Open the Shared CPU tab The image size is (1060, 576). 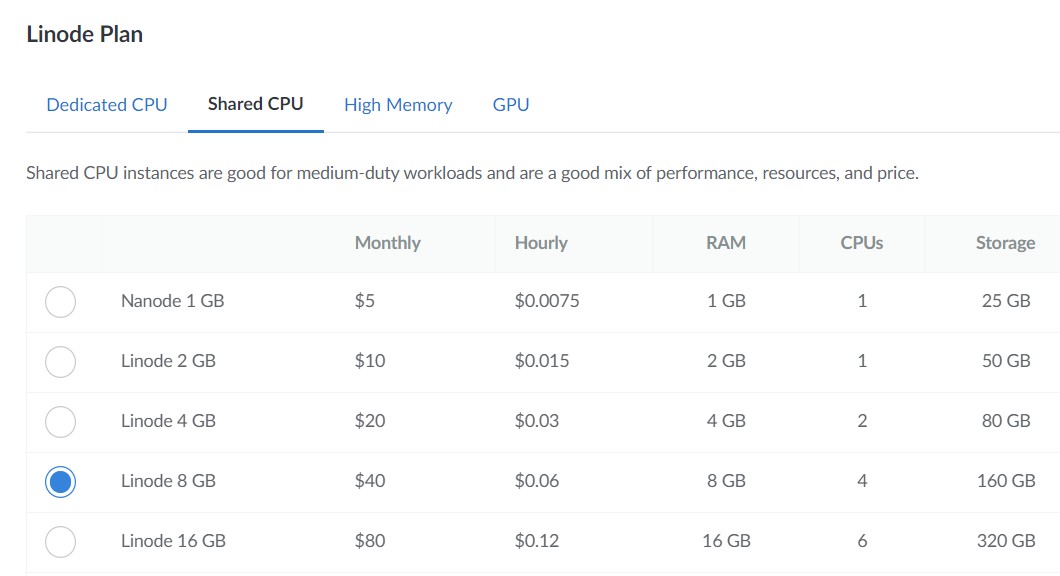pos(256,104)
